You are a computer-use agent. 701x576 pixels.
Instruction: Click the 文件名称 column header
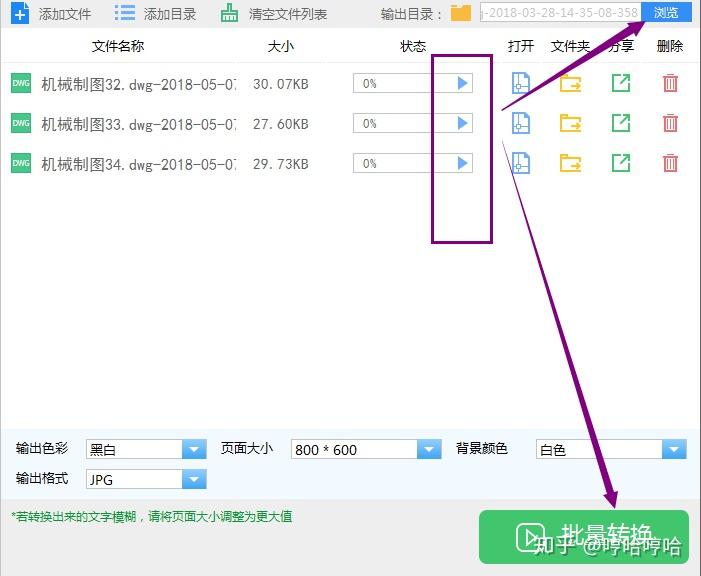pyautogui.click(x=118, y=46)
